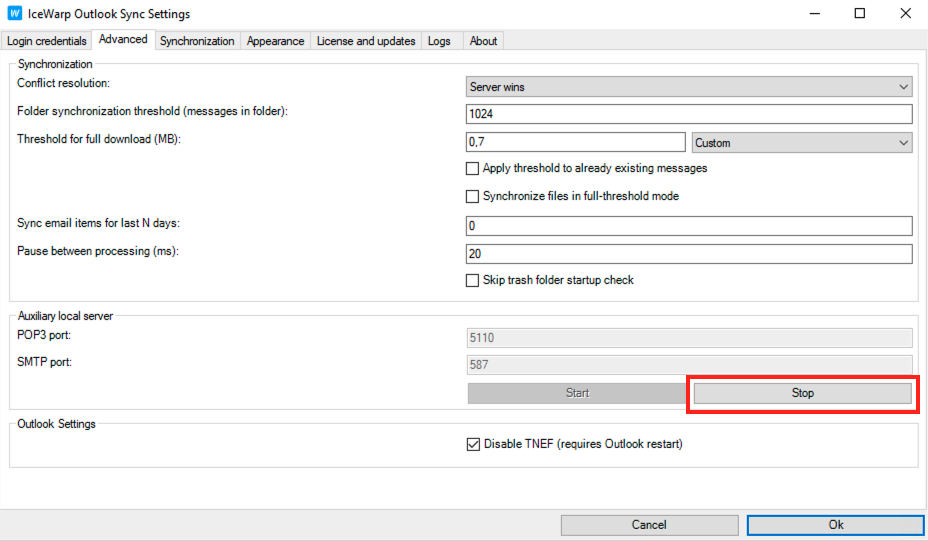Open the Logs tab

(x=439, y=41)
